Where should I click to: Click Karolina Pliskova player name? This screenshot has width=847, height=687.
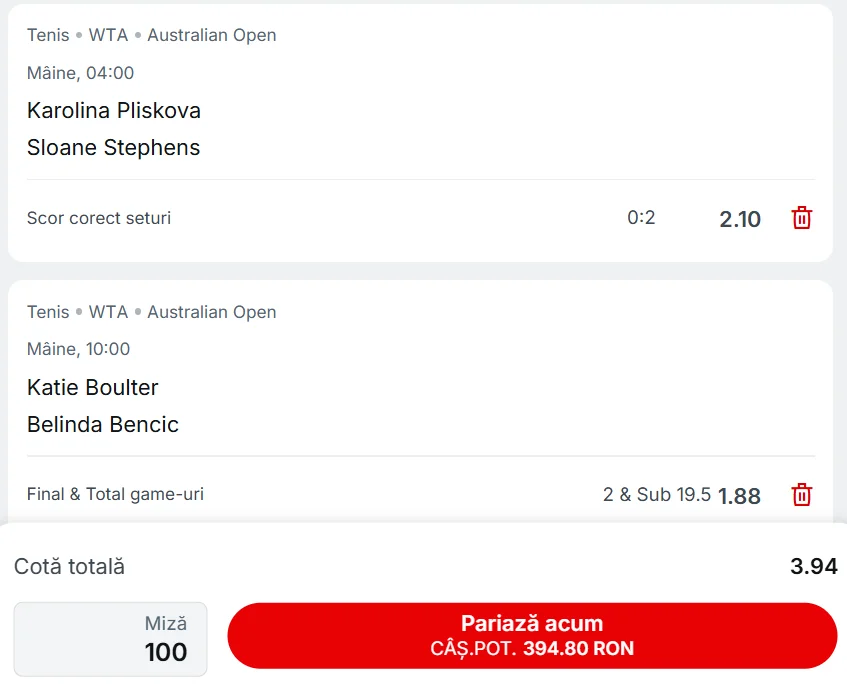pos(113,110)
